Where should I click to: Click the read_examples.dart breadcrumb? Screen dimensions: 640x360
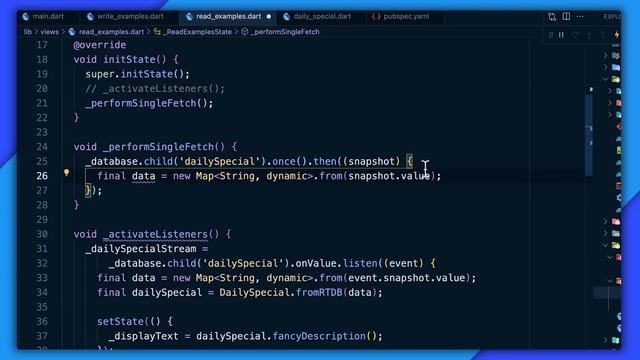tap(111, 32)
